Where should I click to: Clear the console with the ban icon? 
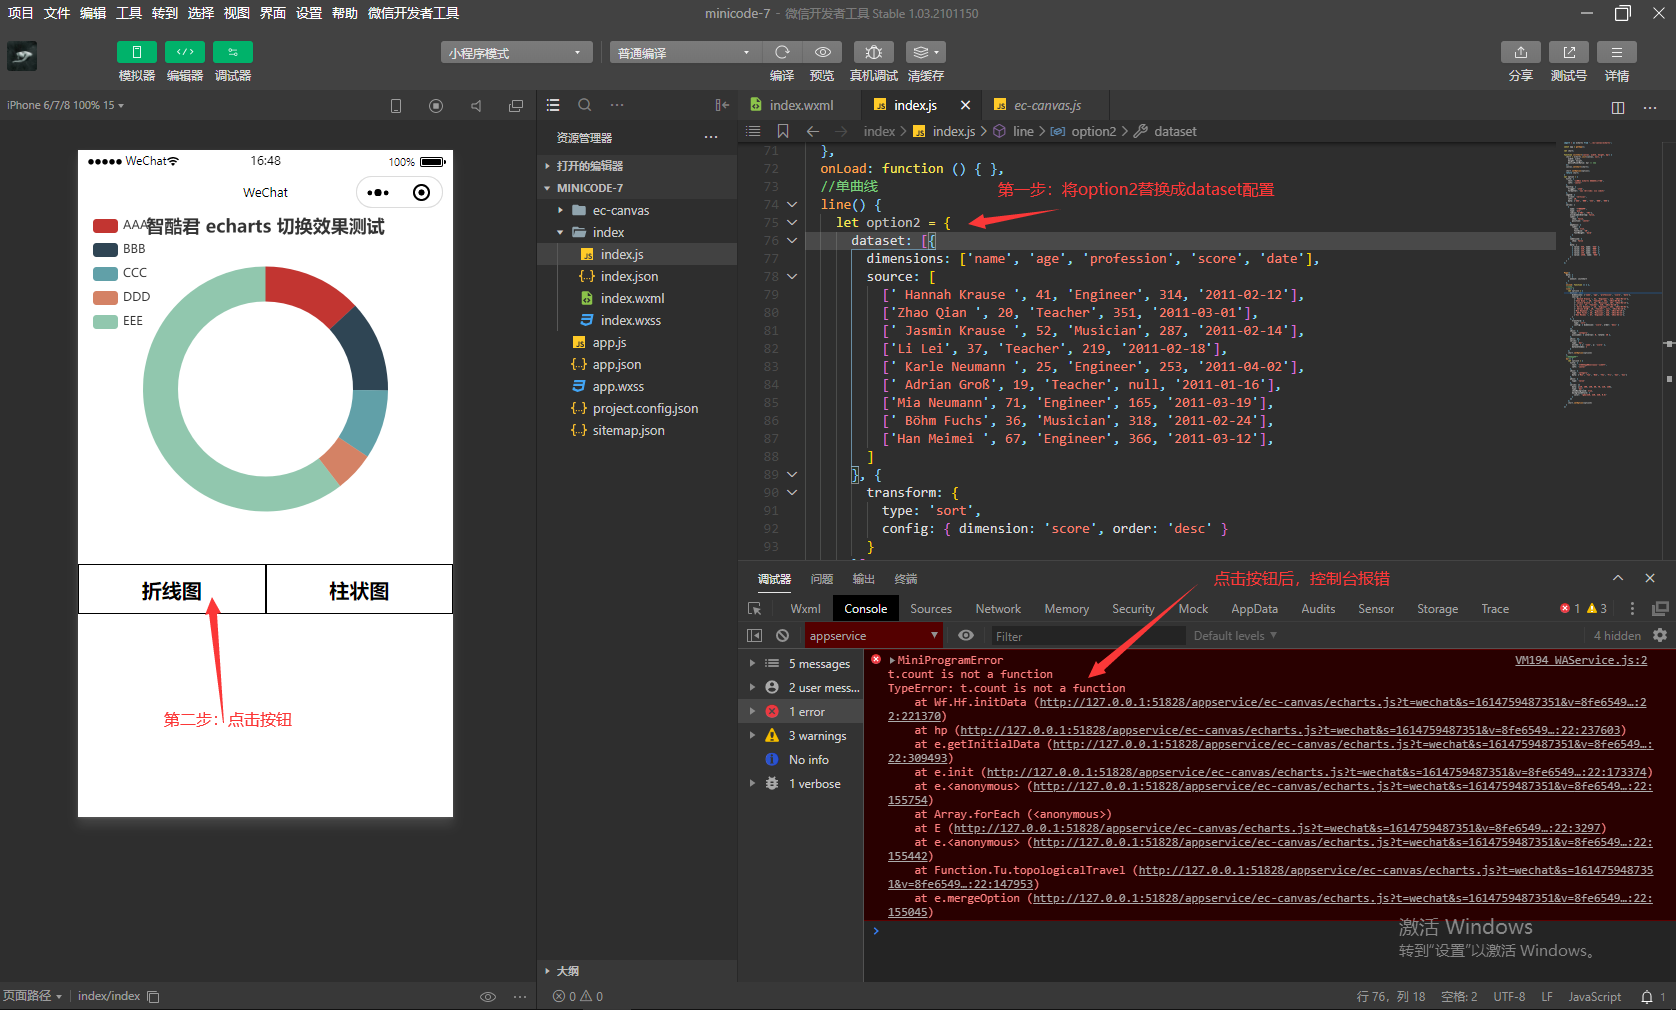pos(783,635)
